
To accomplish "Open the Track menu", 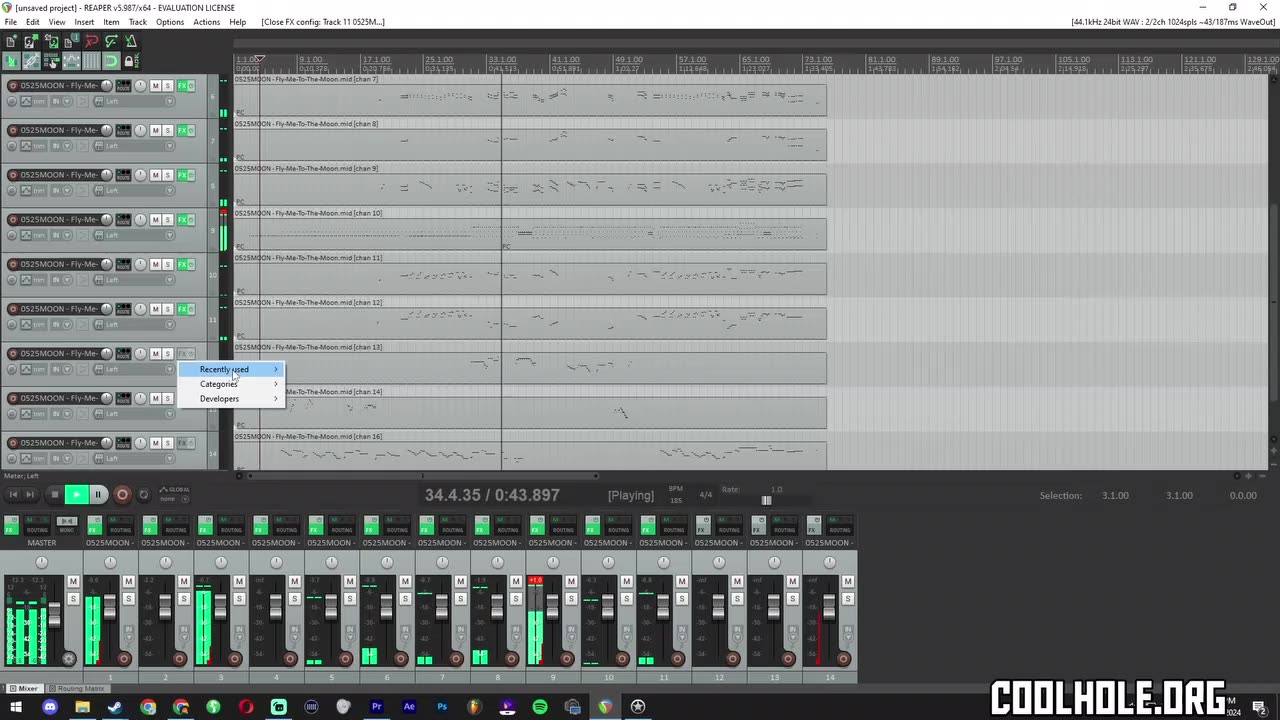I will [138, 22].
